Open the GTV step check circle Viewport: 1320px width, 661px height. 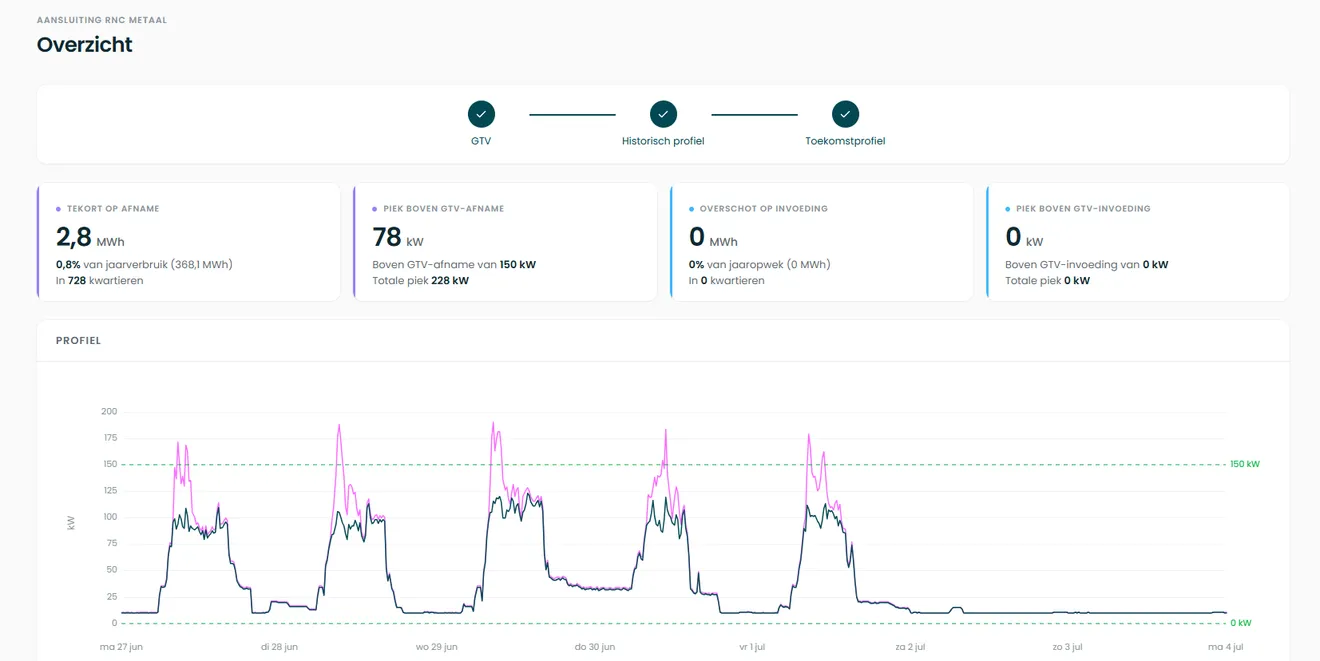(481, 114)
